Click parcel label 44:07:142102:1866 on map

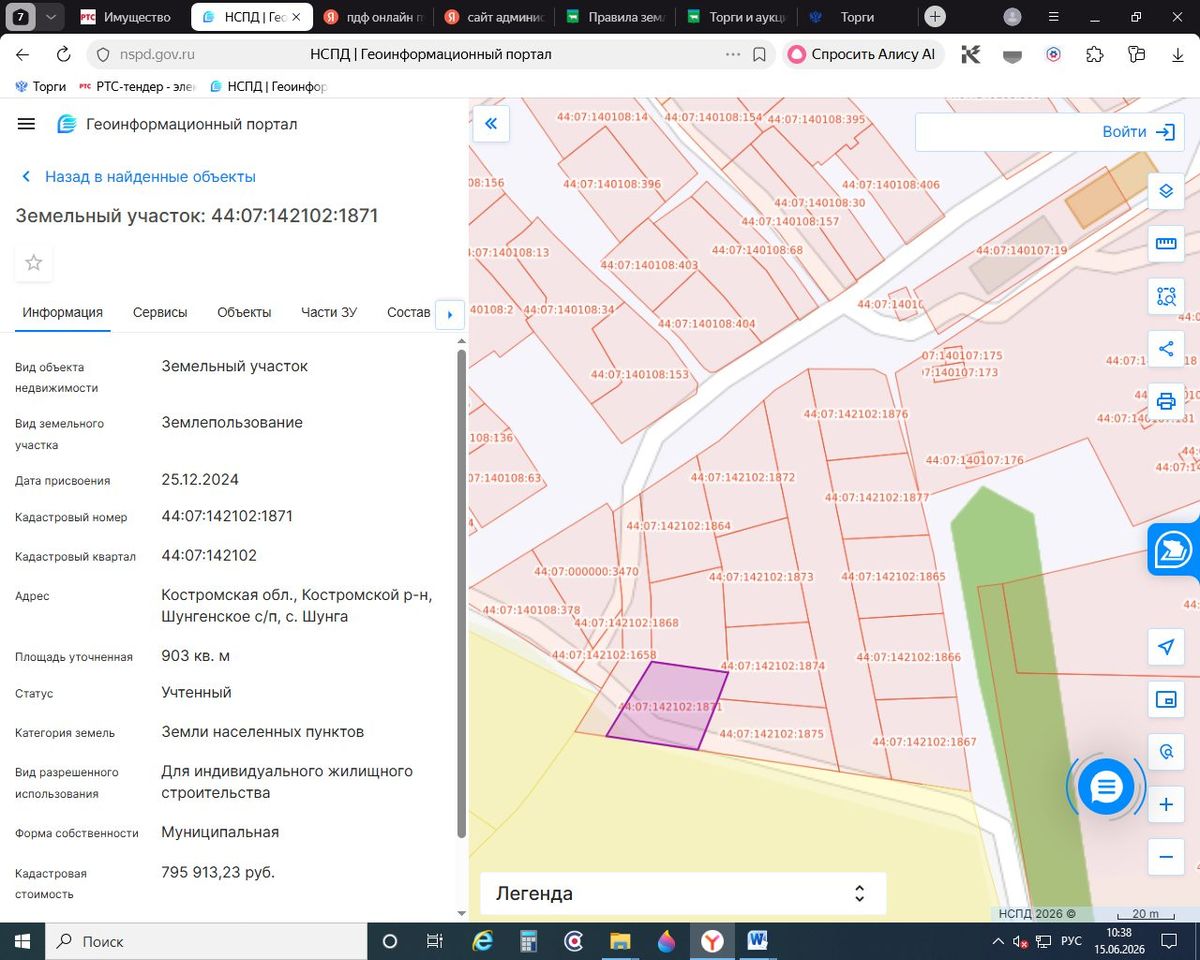[908, 657]
